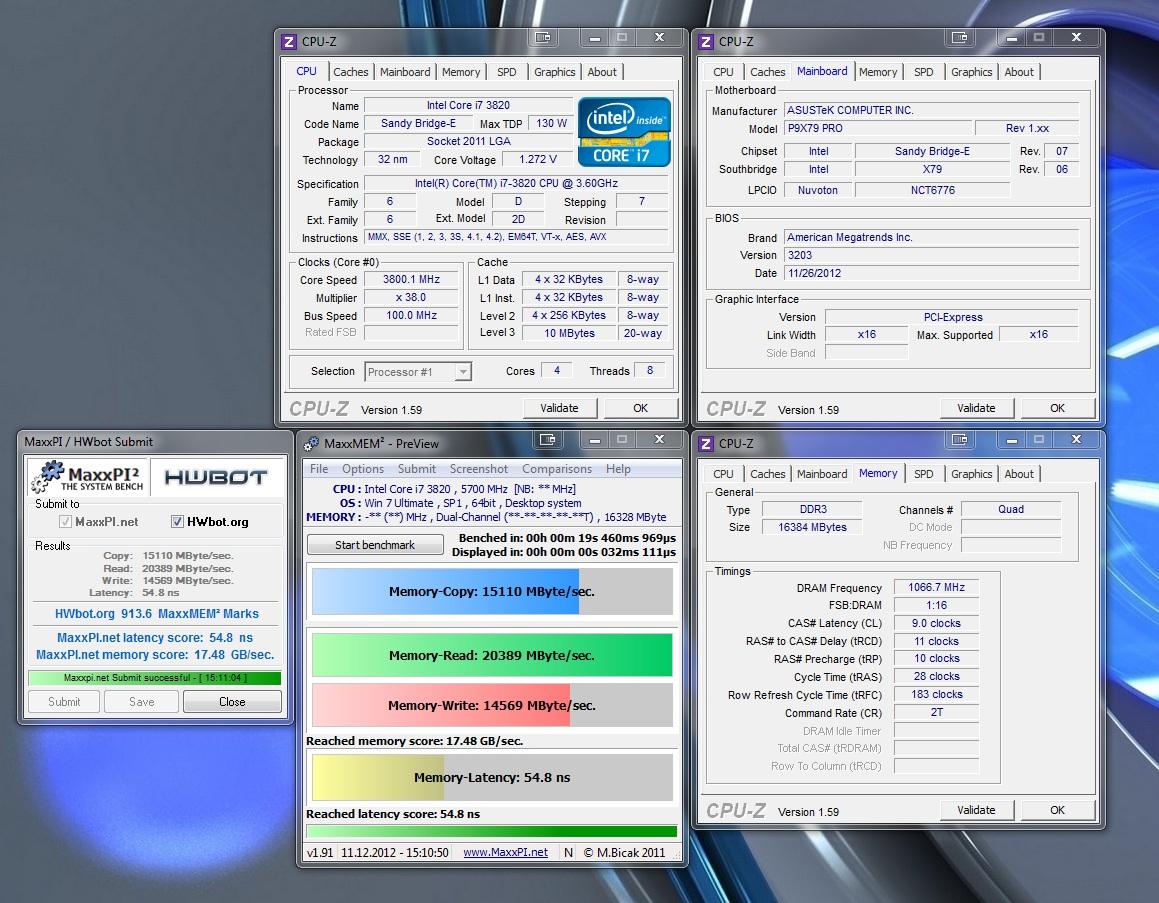Click the MaxxPI² system bench logo
The width and height of the screenshot is (1159, 903).
coord(89,477)
